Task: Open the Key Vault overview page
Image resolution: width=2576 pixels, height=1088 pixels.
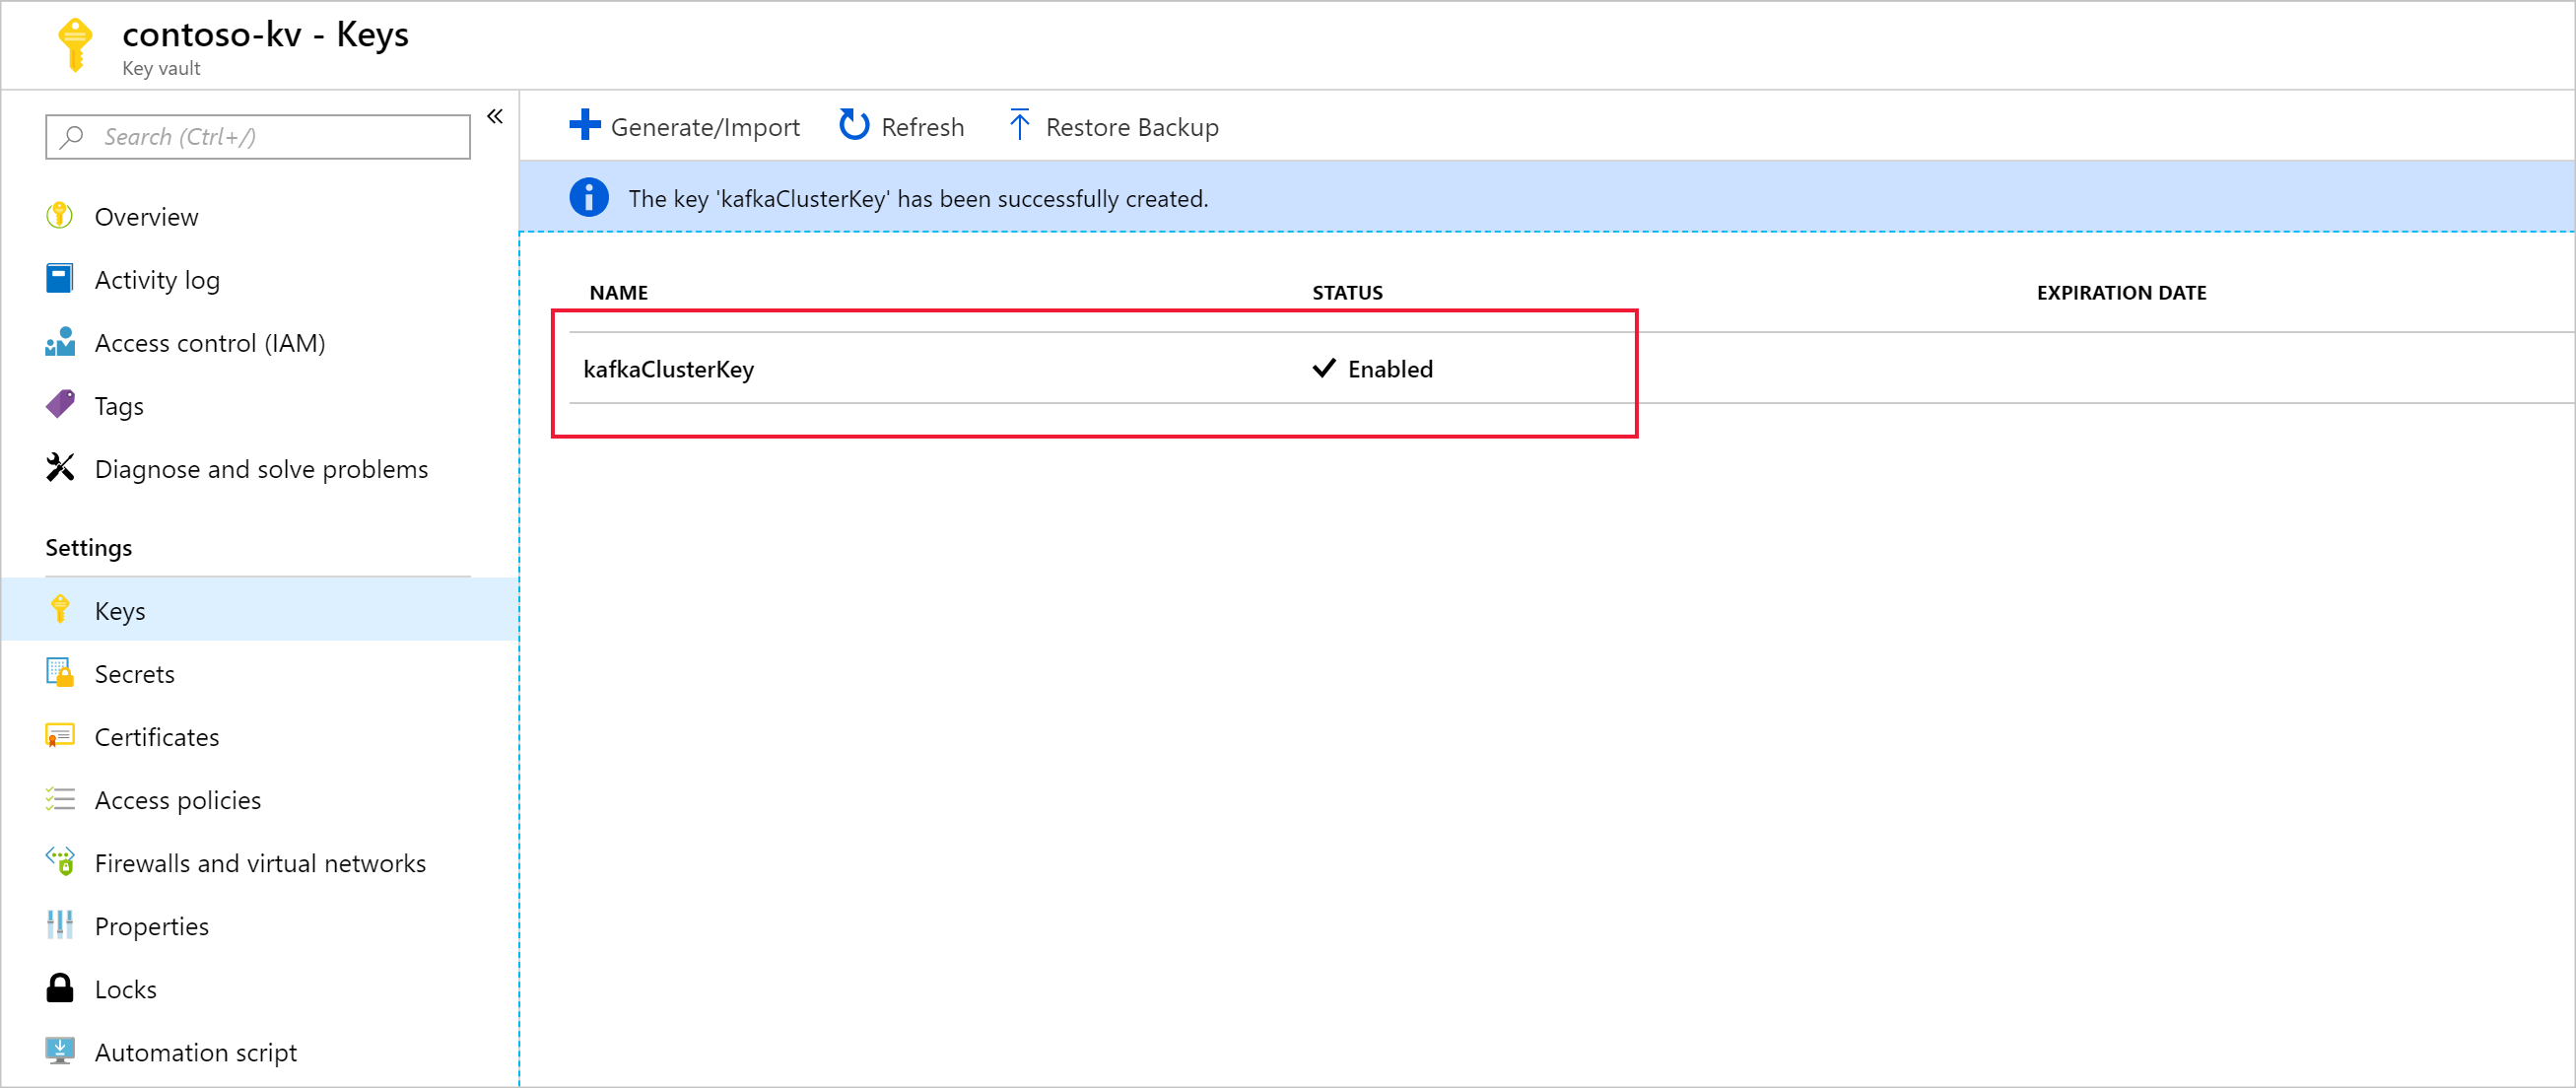Action: 146,215
